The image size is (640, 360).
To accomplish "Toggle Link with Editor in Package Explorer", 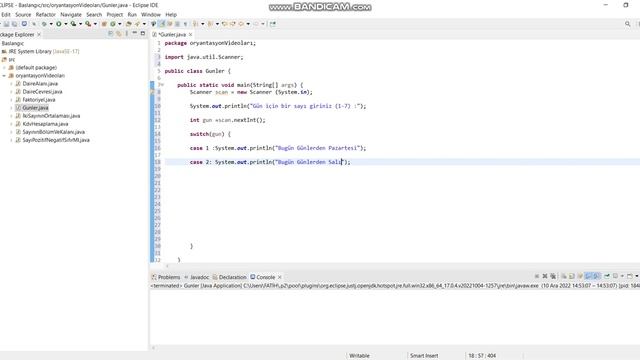I will point(118,34).
